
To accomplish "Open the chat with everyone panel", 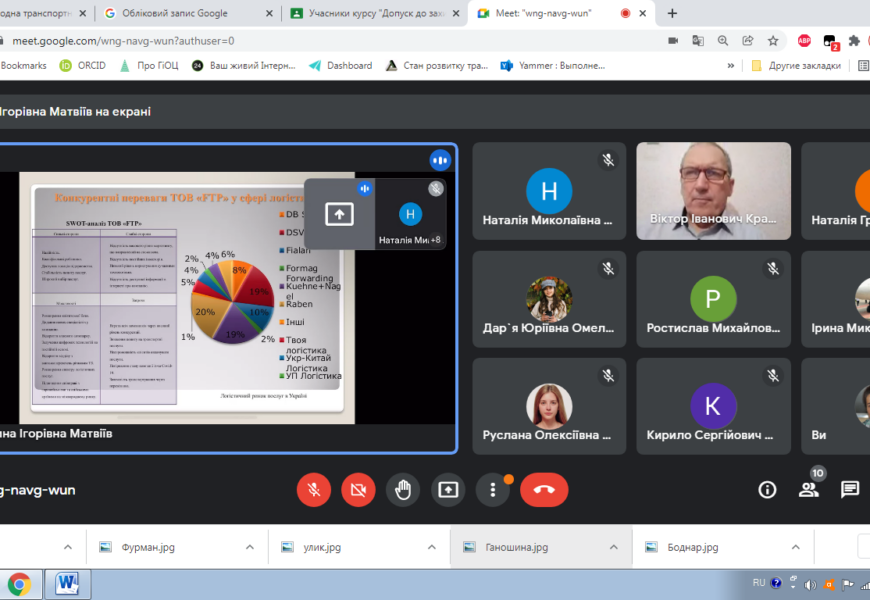I will pos(849,489).
